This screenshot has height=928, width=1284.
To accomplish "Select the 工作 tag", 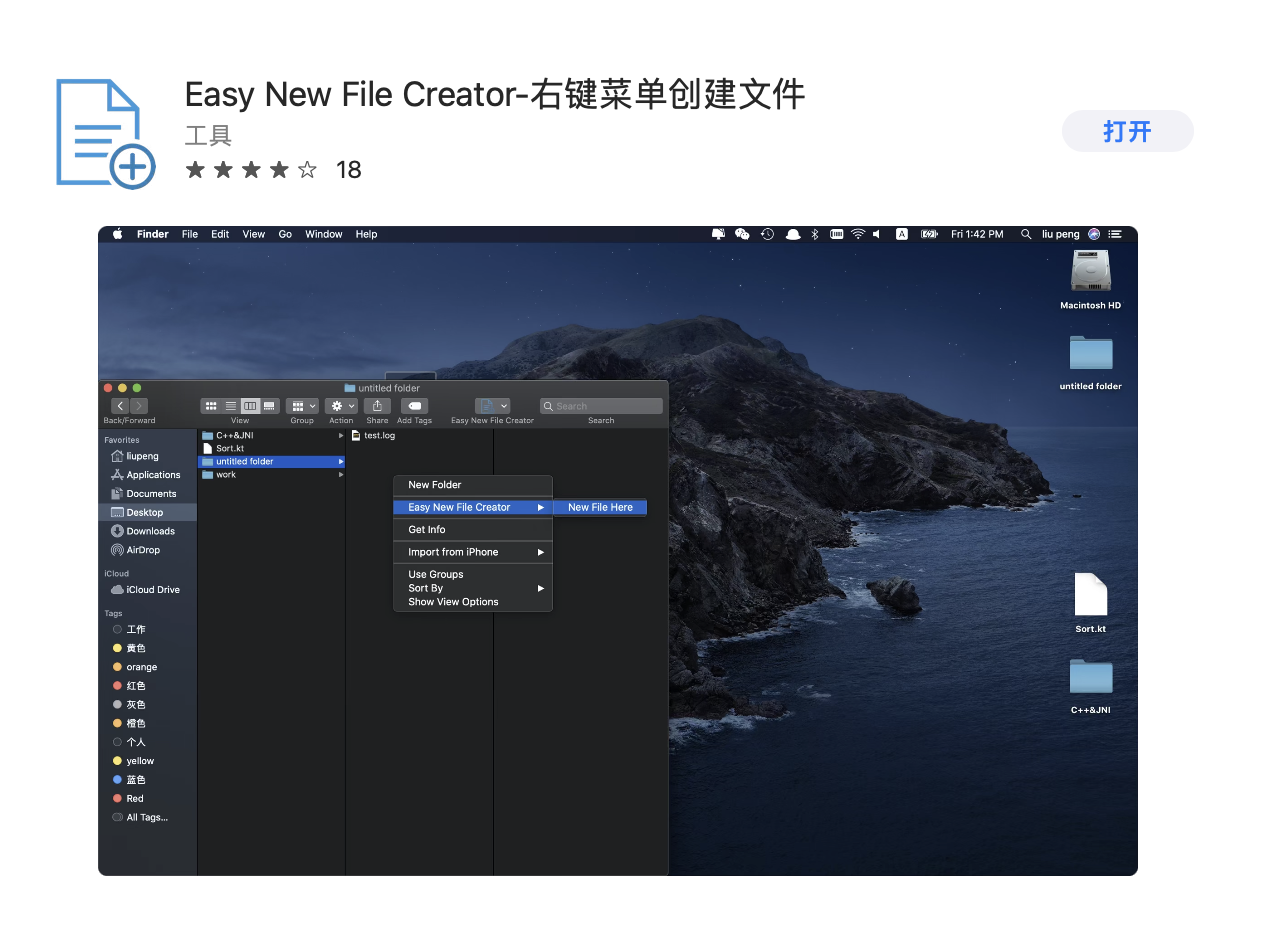I will click(x=148, y=630).
